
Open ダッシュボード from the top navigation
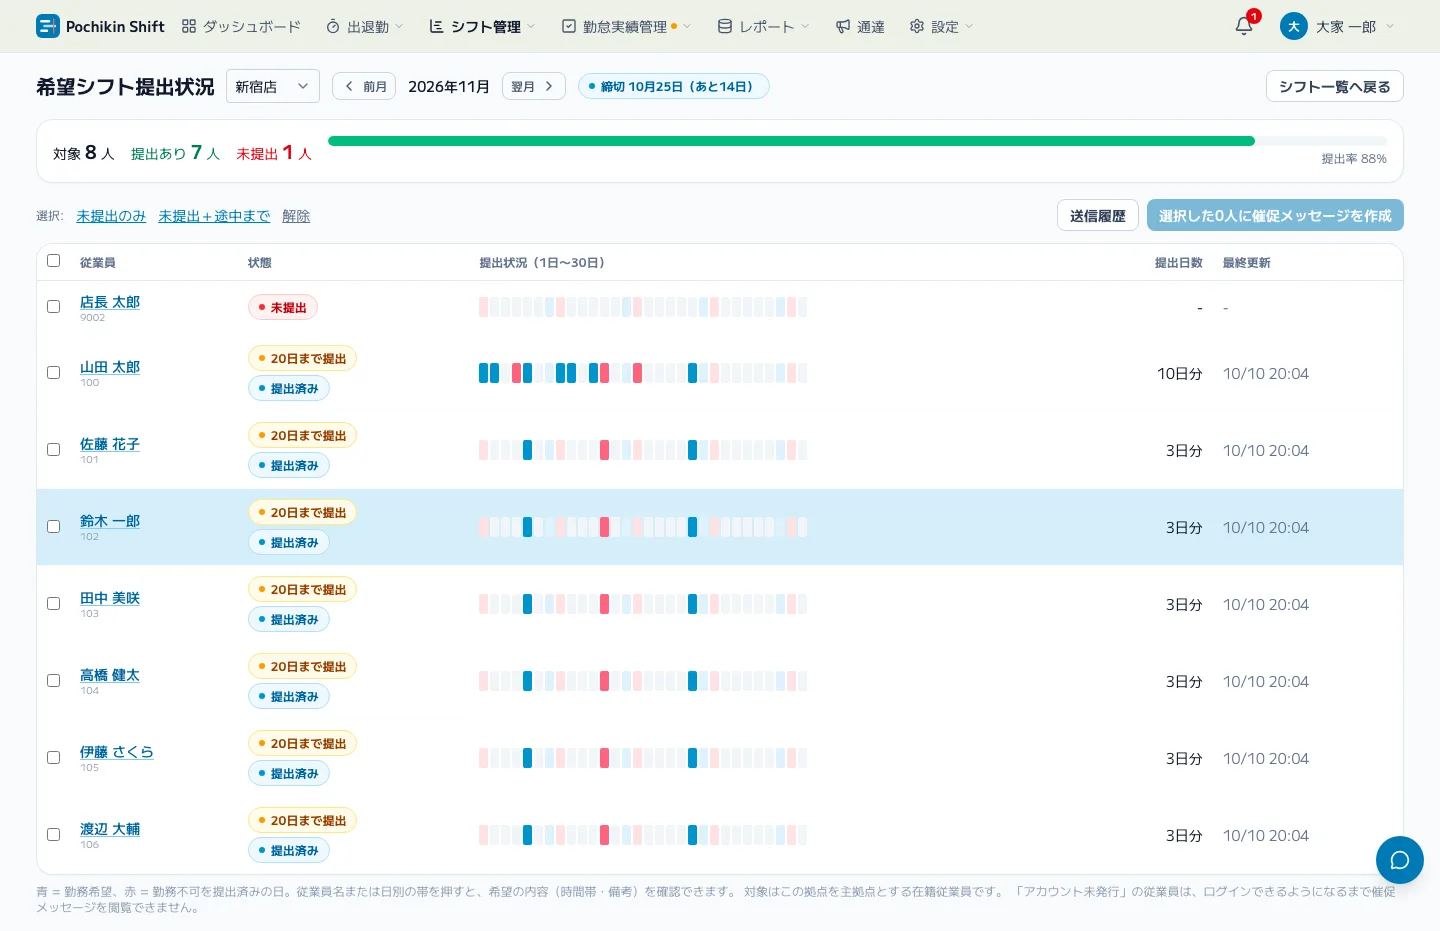[x=241, y=26]
